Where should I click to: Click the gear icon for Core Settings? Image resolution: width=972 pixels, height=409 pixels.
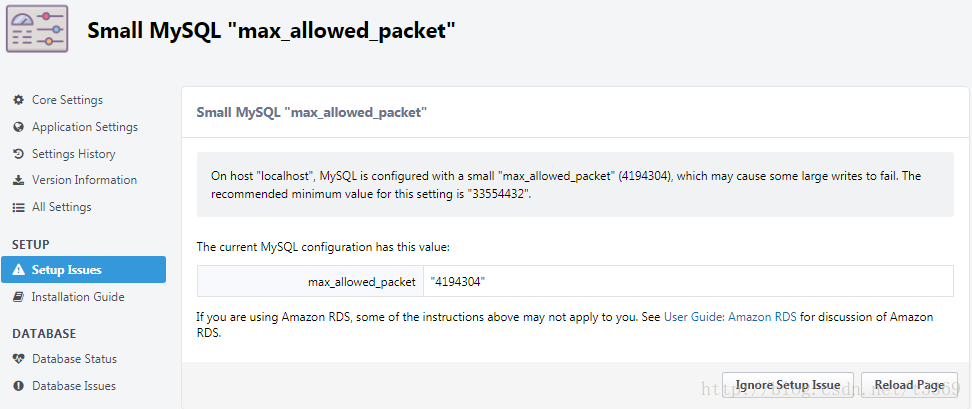coord(19,100)
